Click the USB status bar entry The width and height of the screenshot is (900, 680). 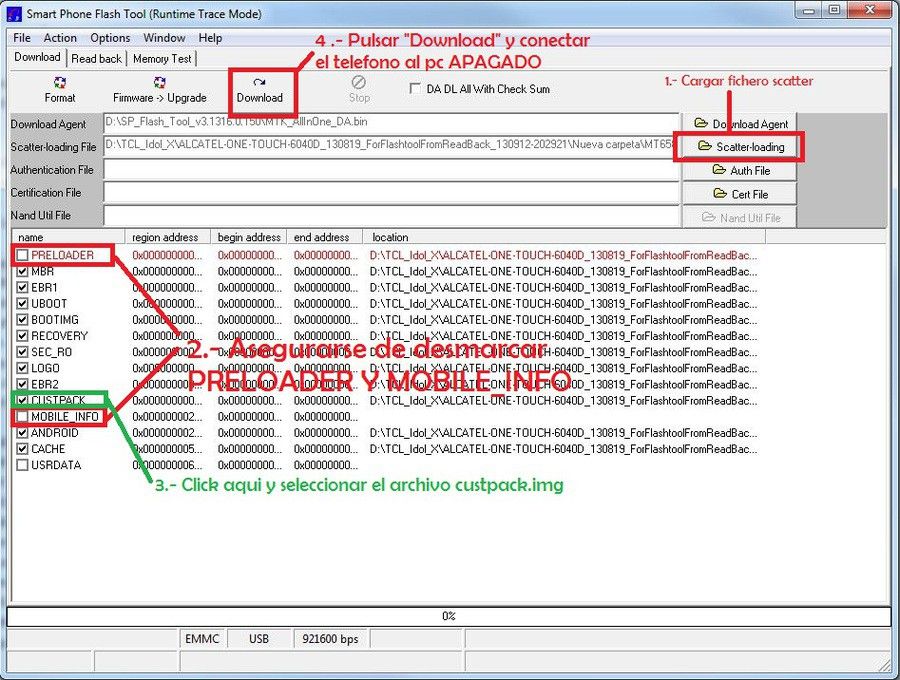[259, 639]
